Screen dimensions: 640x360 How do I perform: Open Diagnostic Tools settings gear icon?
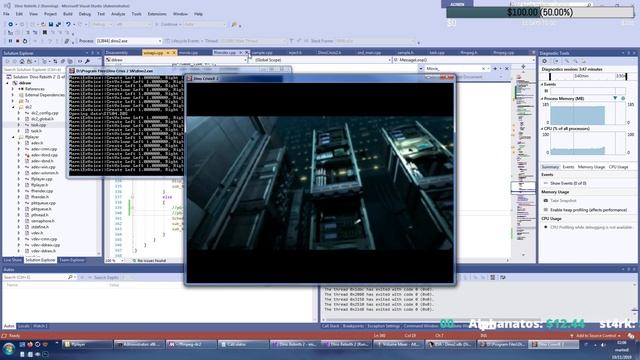pos(544,61)
